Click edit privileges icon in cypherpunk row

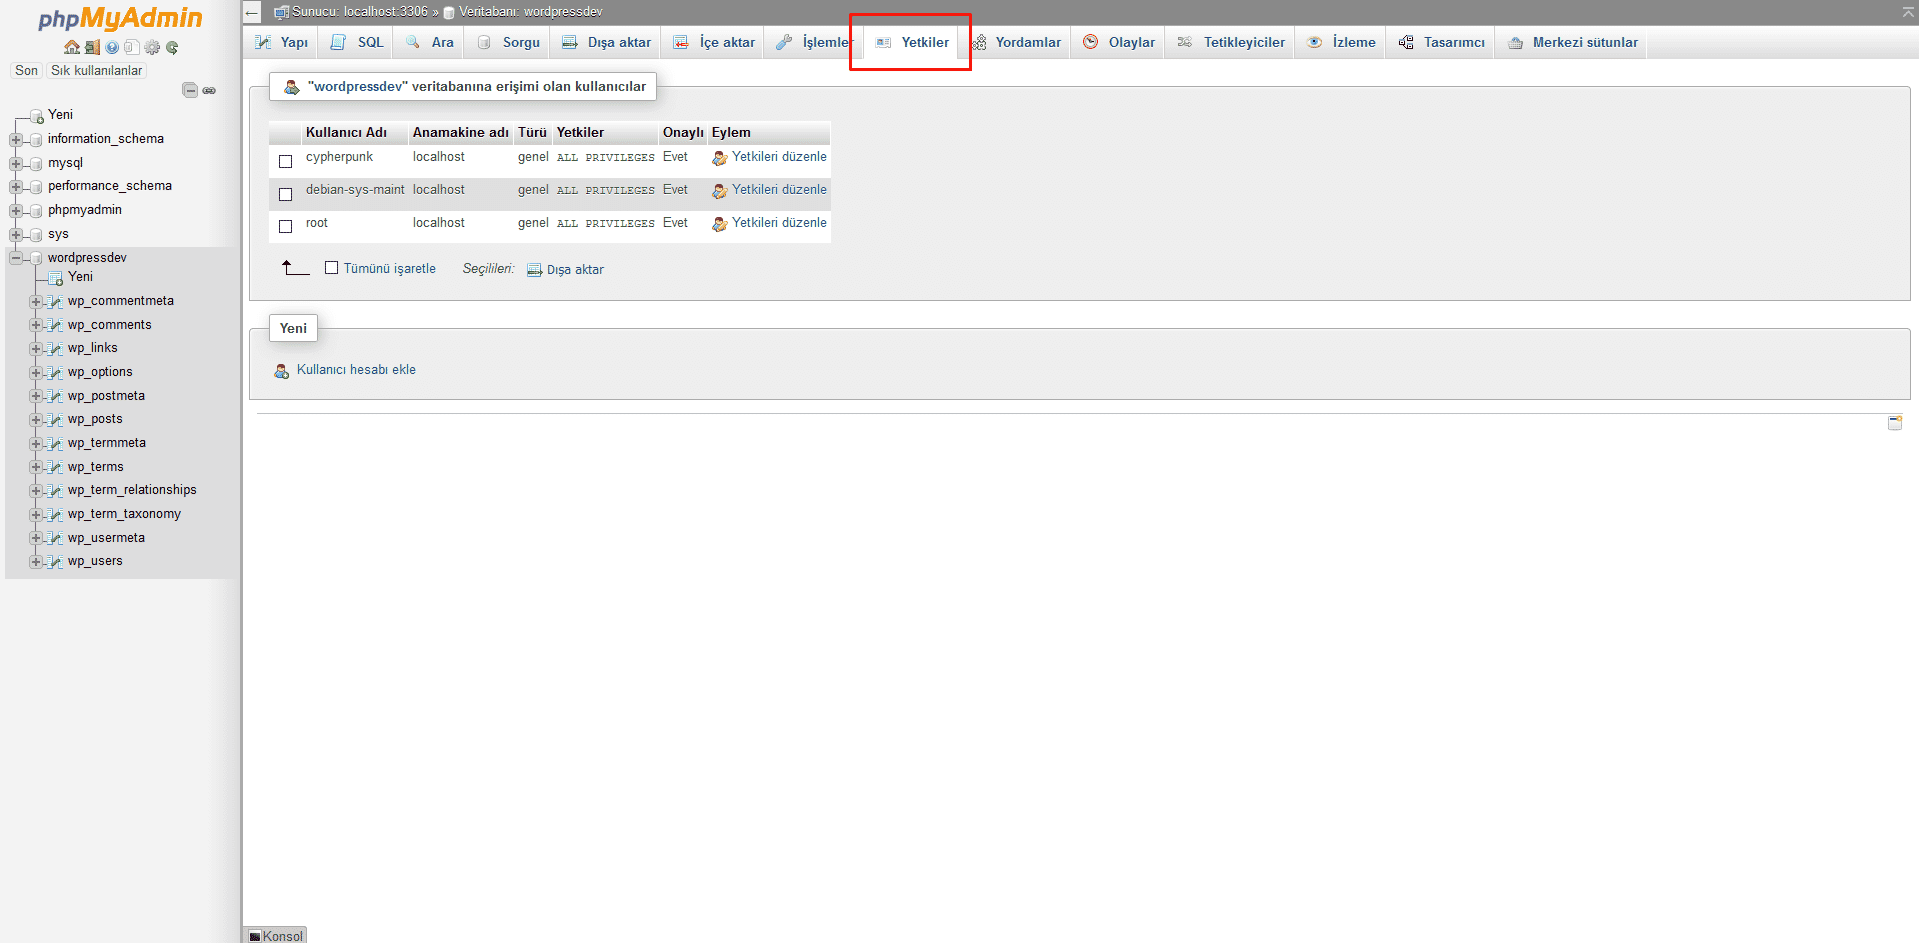pyautogui.click(x=719, y=158)
